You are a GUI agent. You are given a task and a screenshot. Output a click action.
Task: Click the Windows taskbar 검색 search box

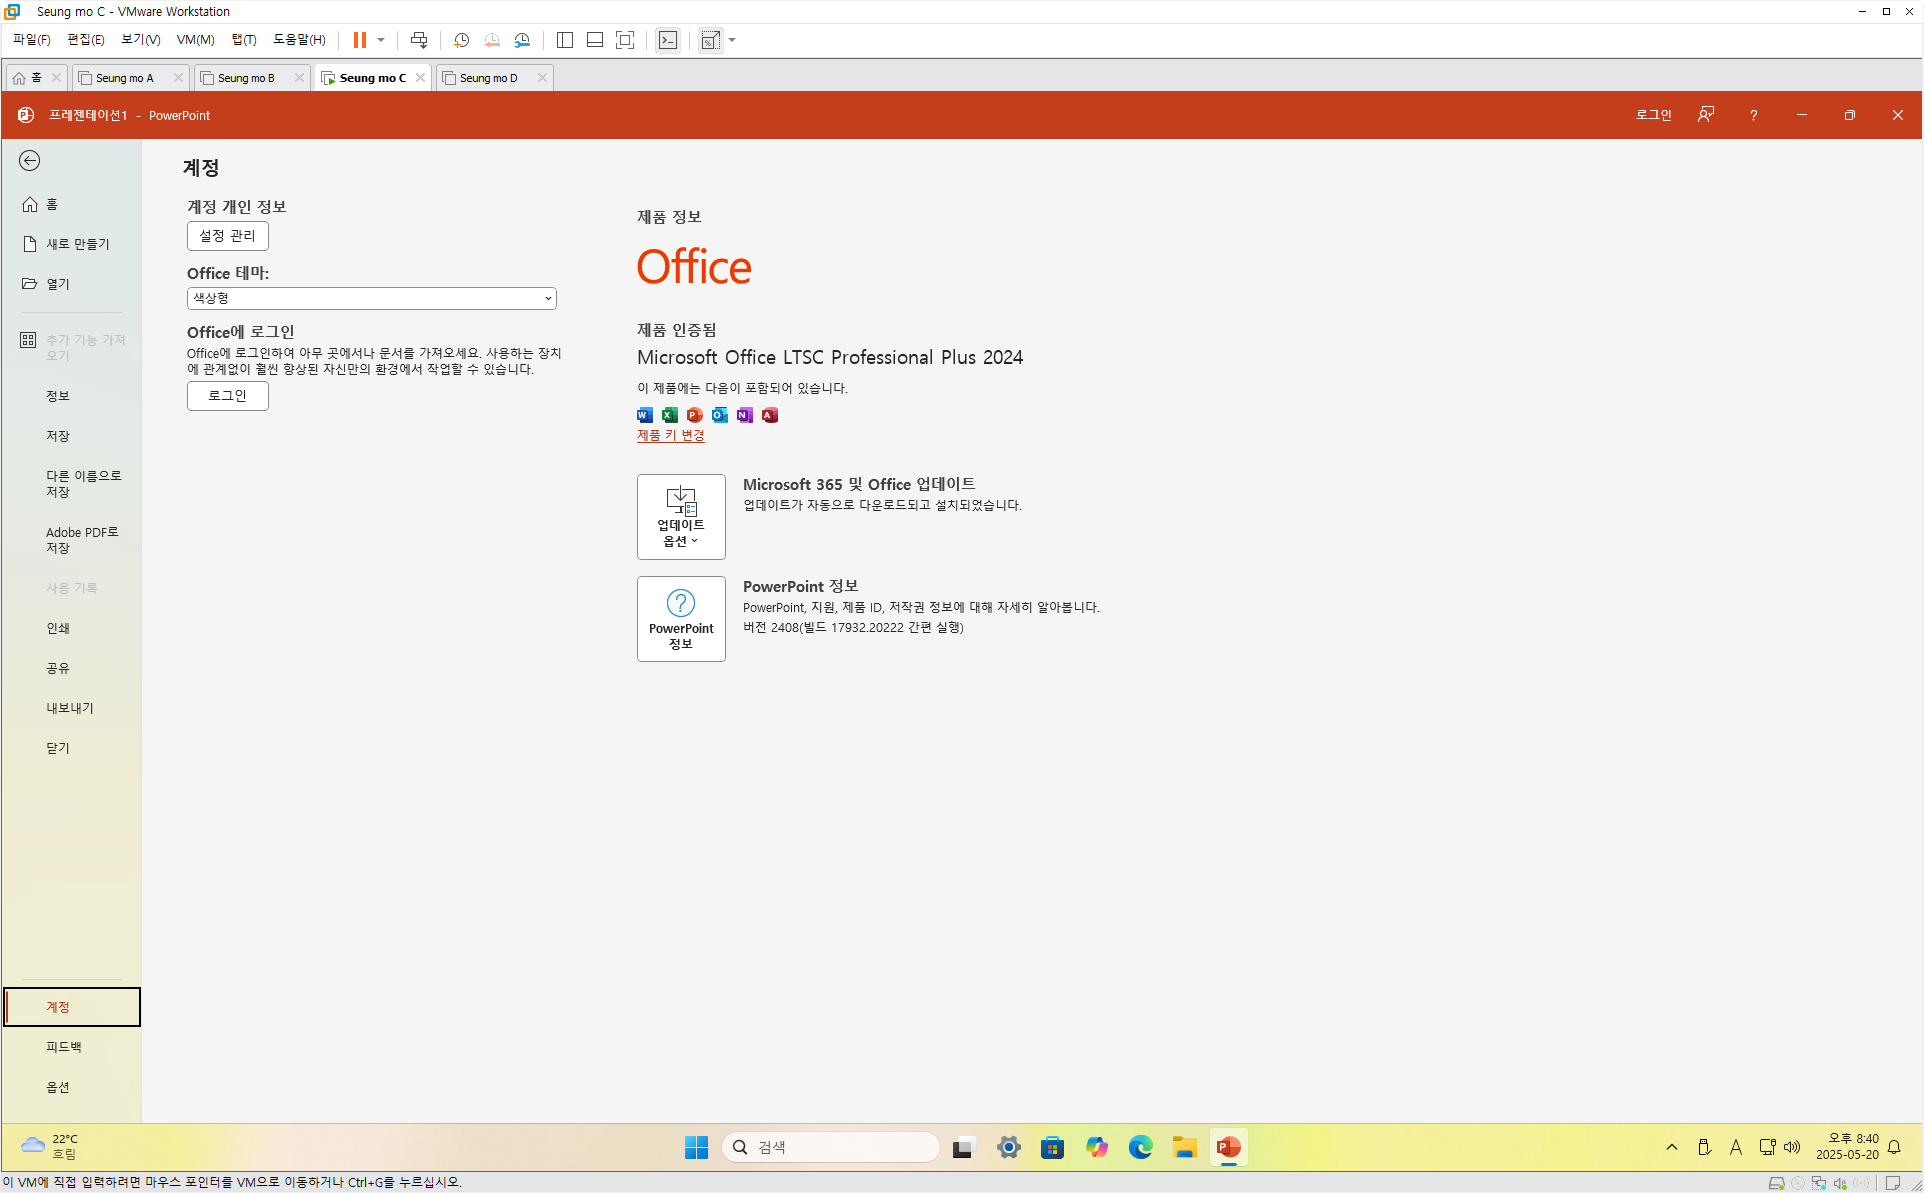pyautogui.click(x=831, y=1147)
